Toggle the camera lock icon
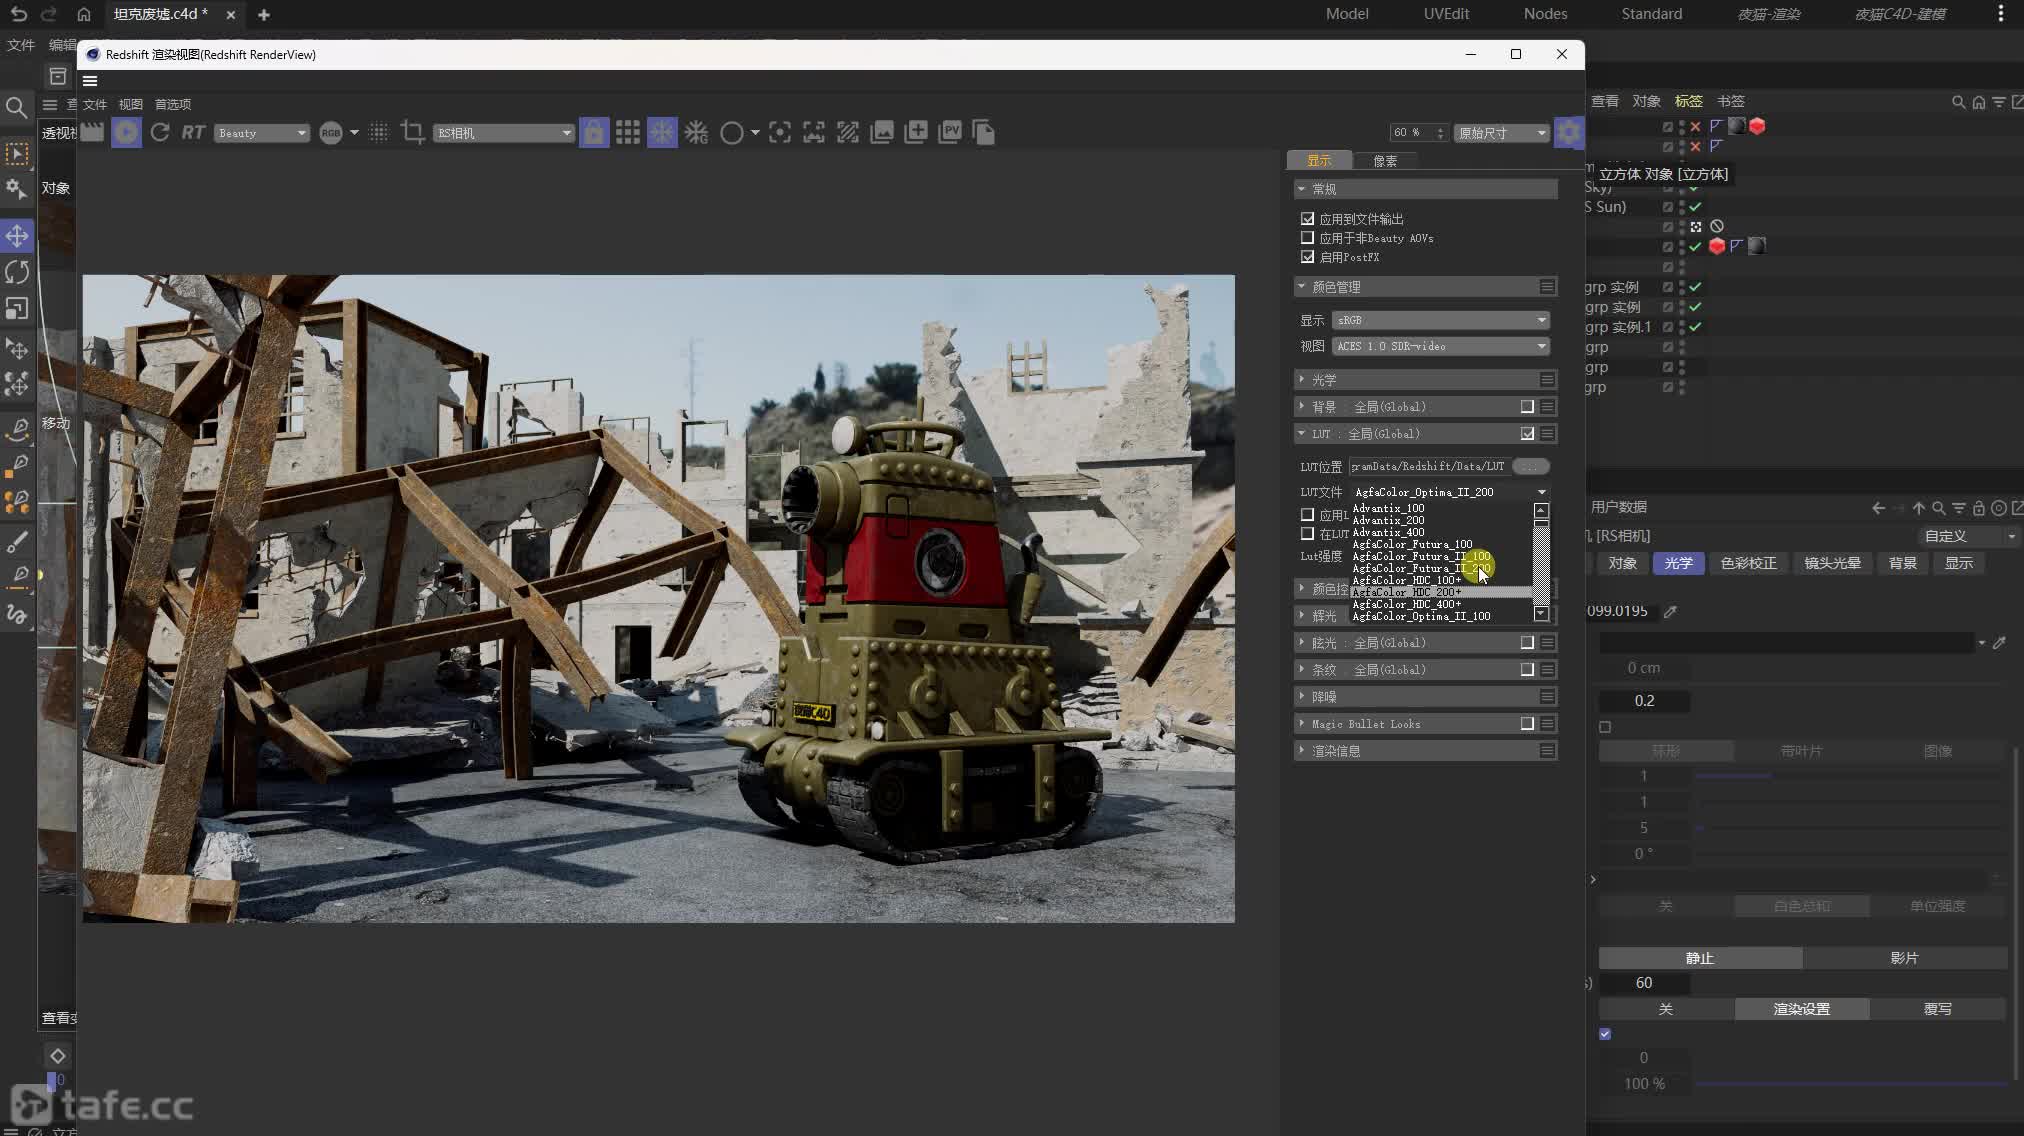The image size is (2024, 1136). coord(594,132)
